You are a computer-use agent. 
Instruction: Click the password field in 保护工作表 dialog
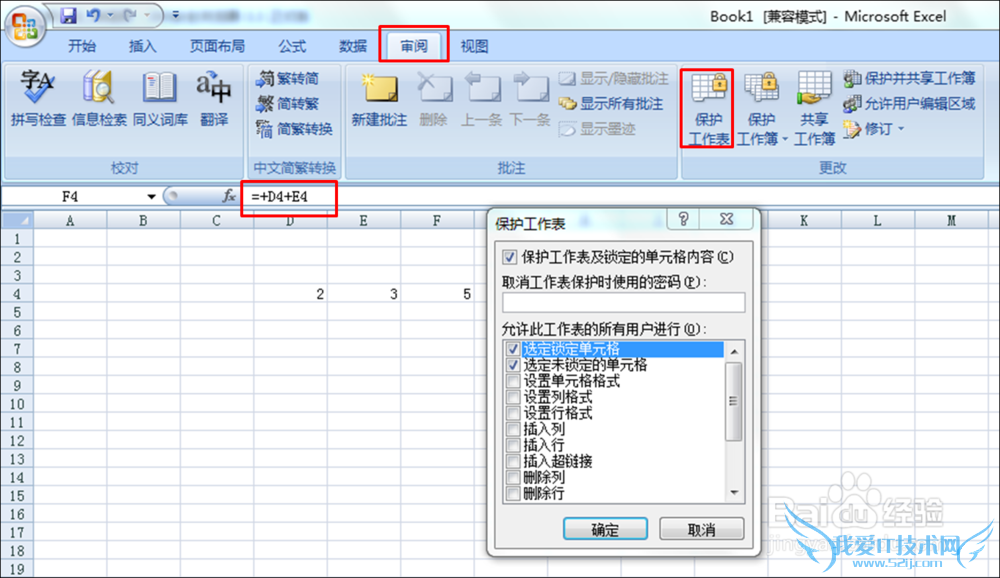[x=623, y=302]
